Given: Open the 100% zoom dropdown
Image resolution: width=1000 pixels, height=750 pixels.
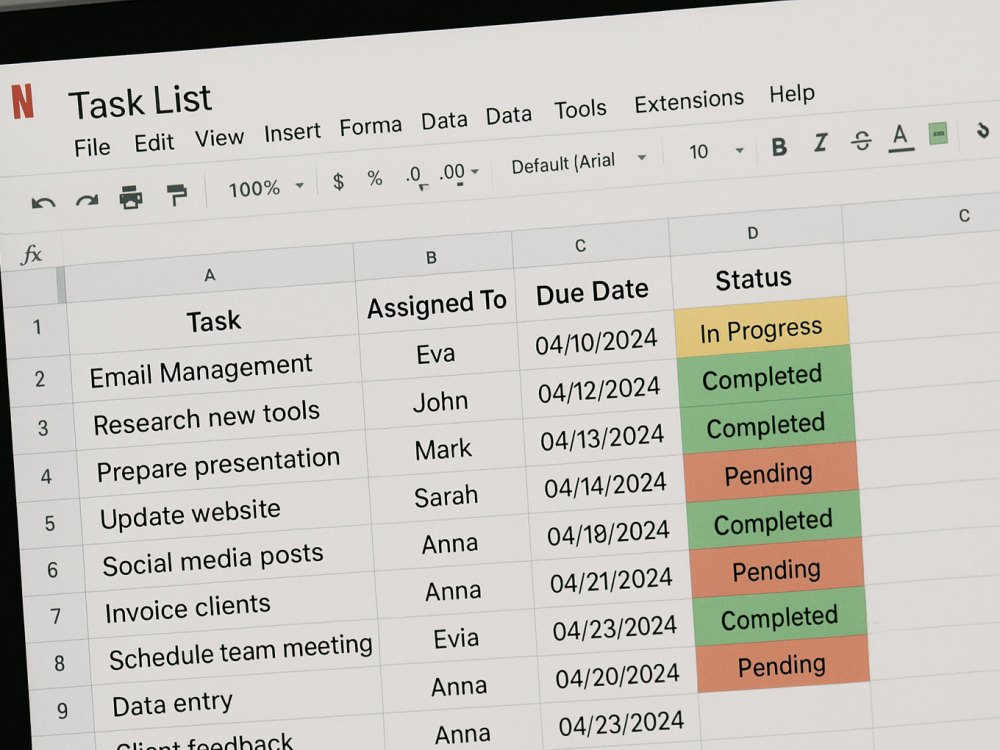Looking at the screenshot, I should [265, 188].
